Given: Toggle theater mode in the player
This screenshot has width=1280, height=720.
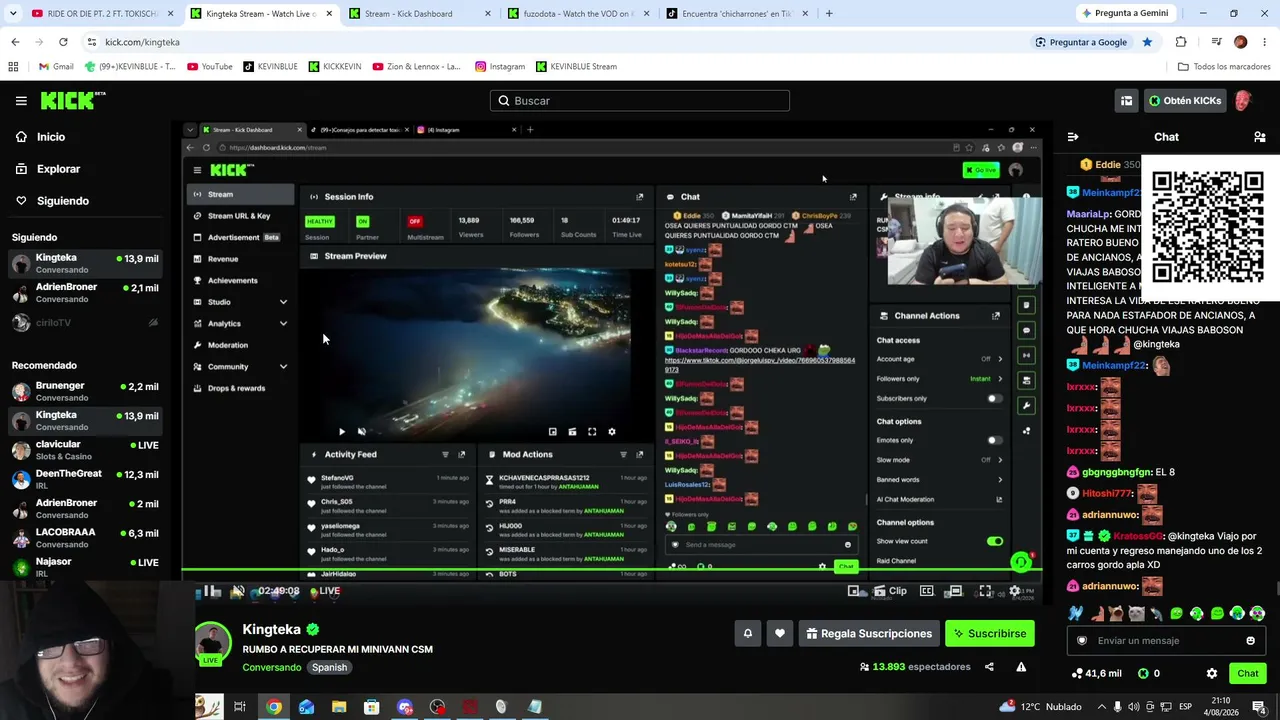Looking at the screenshot, I should click(x=955, y=591).
